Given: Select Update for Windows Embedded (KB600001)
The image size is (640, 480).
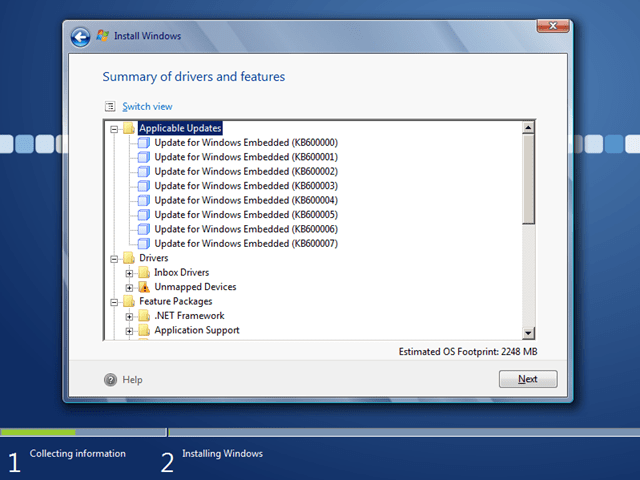Looking at the screenshot, I should point(246,157).
